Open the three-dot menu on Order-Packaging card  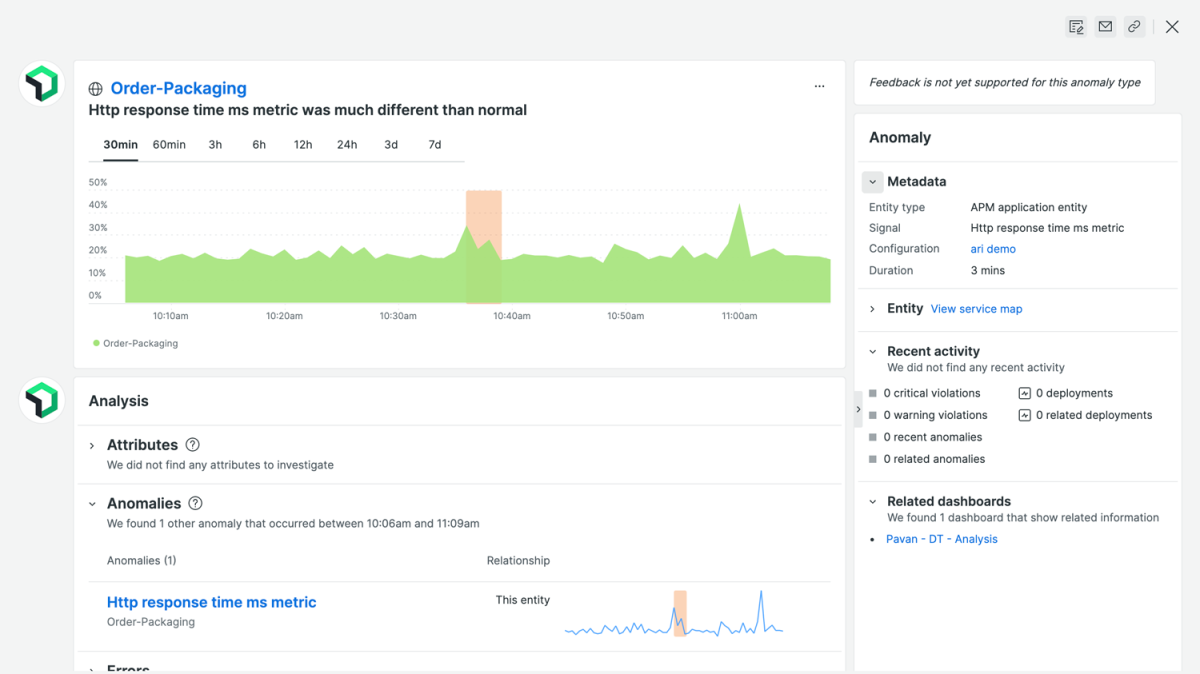coord(819,87)
